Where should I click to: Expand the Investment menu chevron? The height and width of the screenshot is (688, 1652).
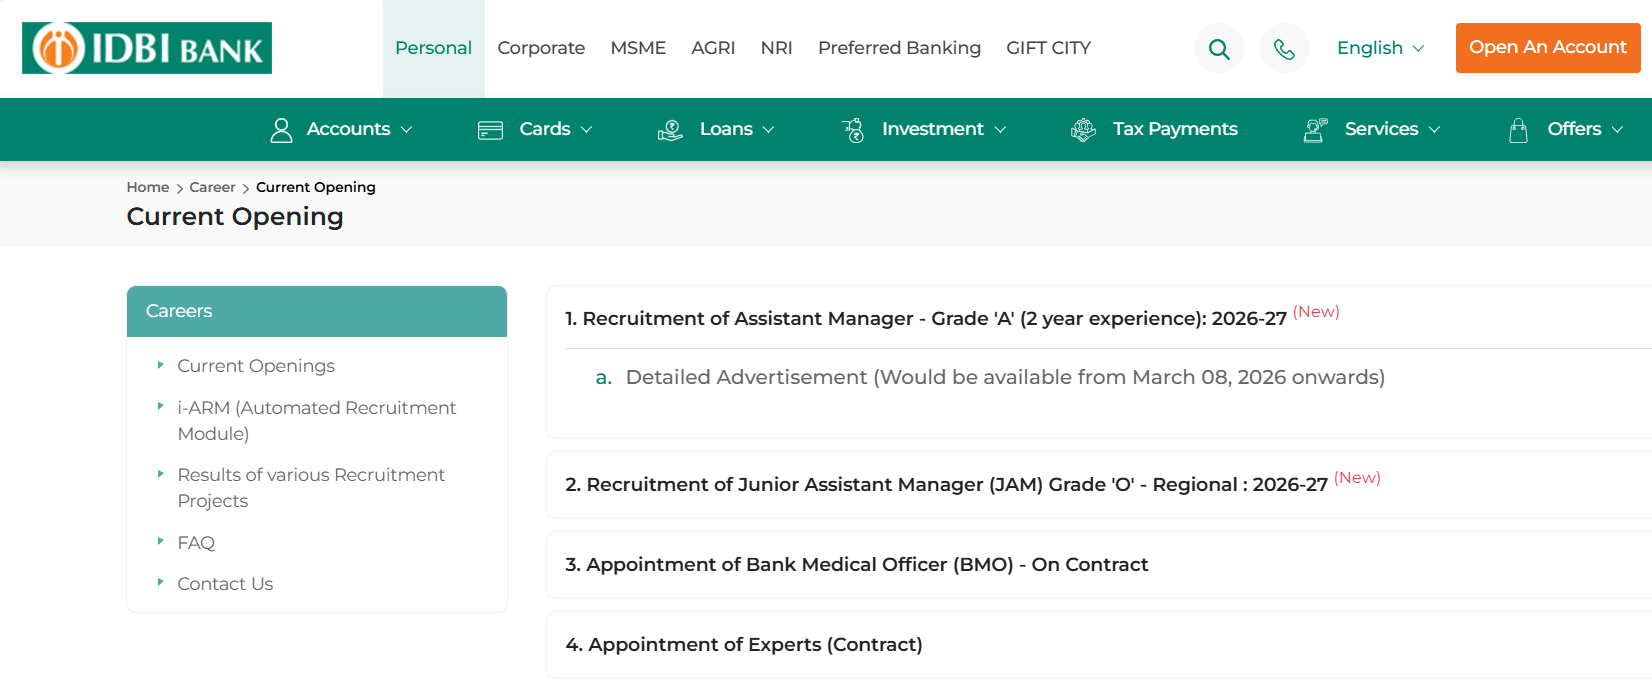pyautogui.click(x=1000, y=130)
